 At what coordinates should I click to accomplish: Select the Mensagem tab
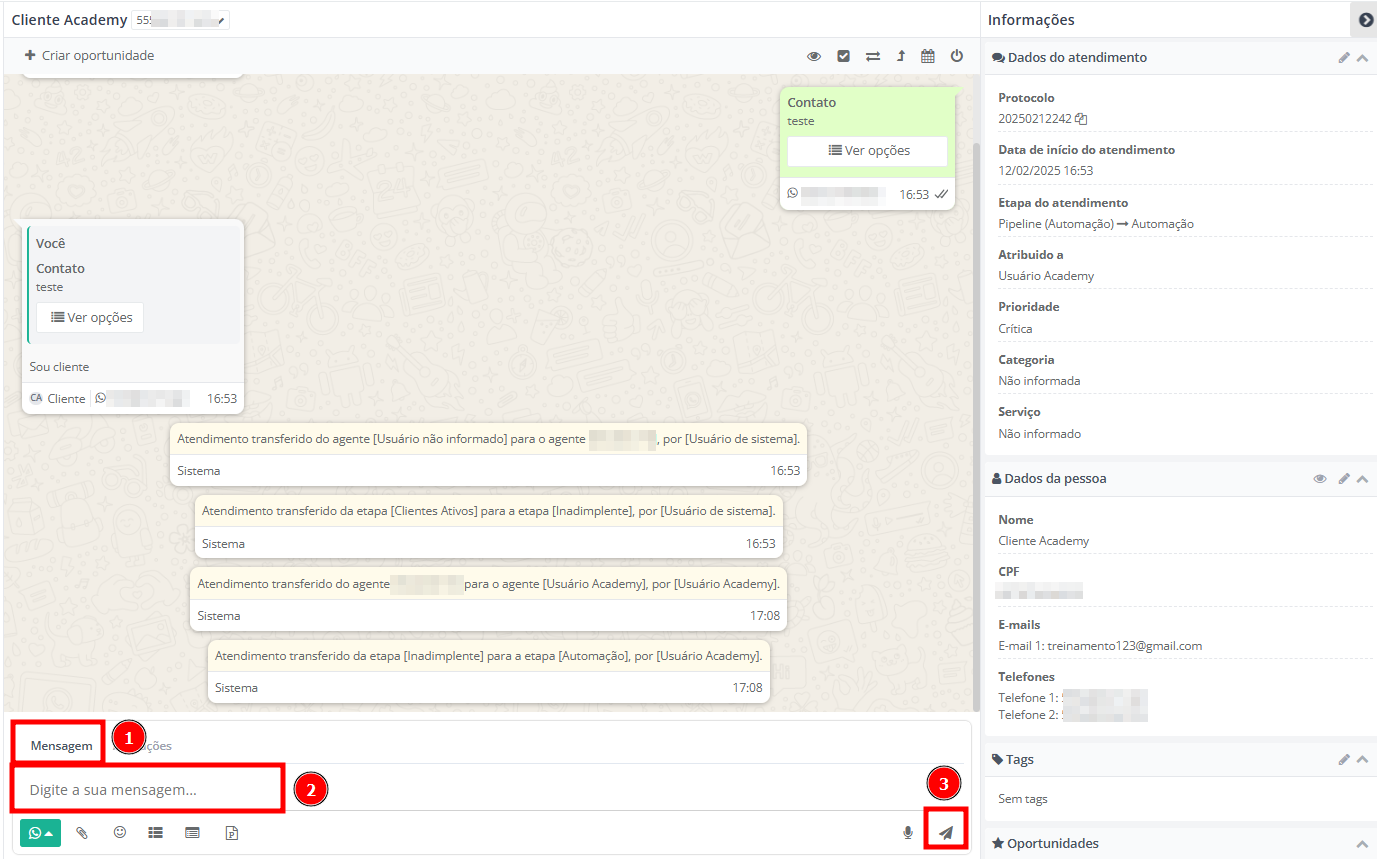(x=61, y=745)
